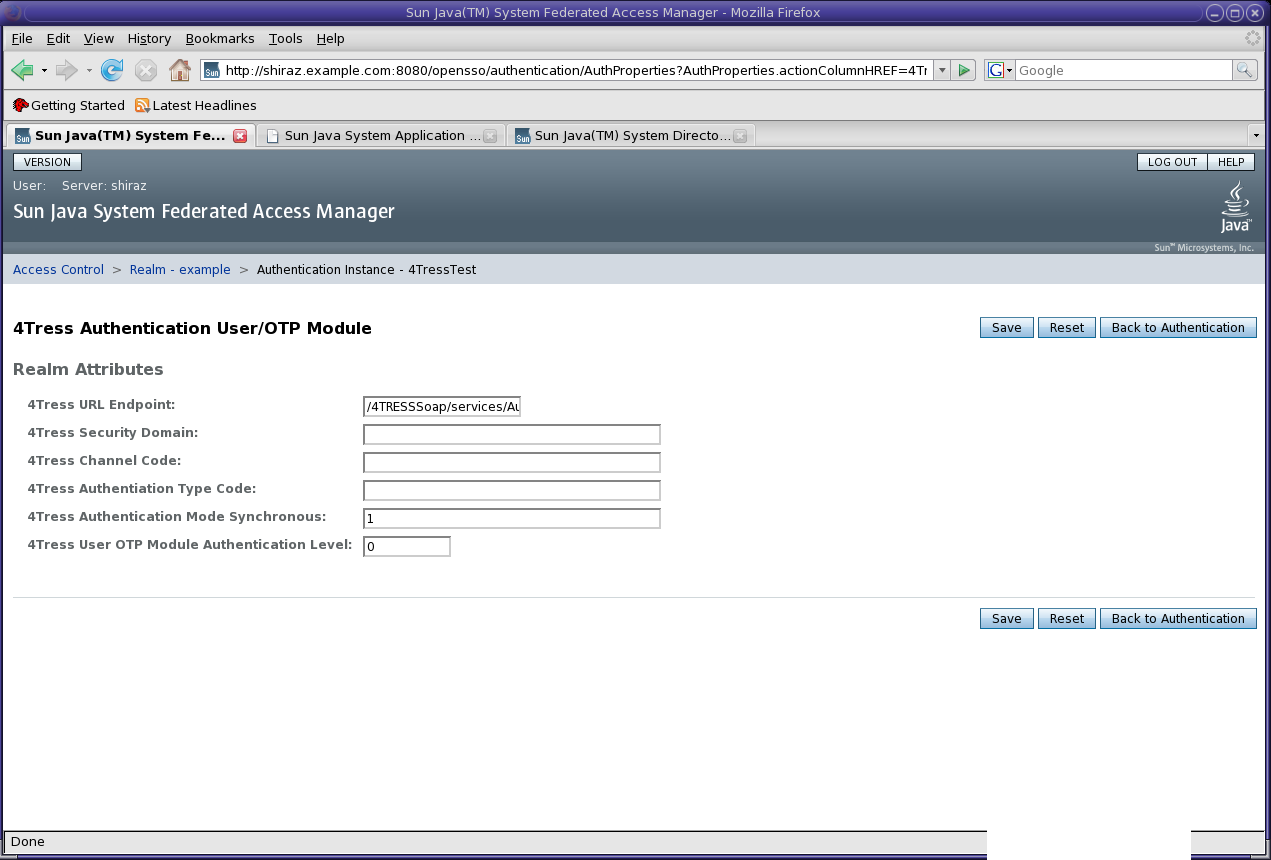Click the LOG OUT button
Image resolution: width=1271 pixels, height=860 pixels.
[1172, 162]
